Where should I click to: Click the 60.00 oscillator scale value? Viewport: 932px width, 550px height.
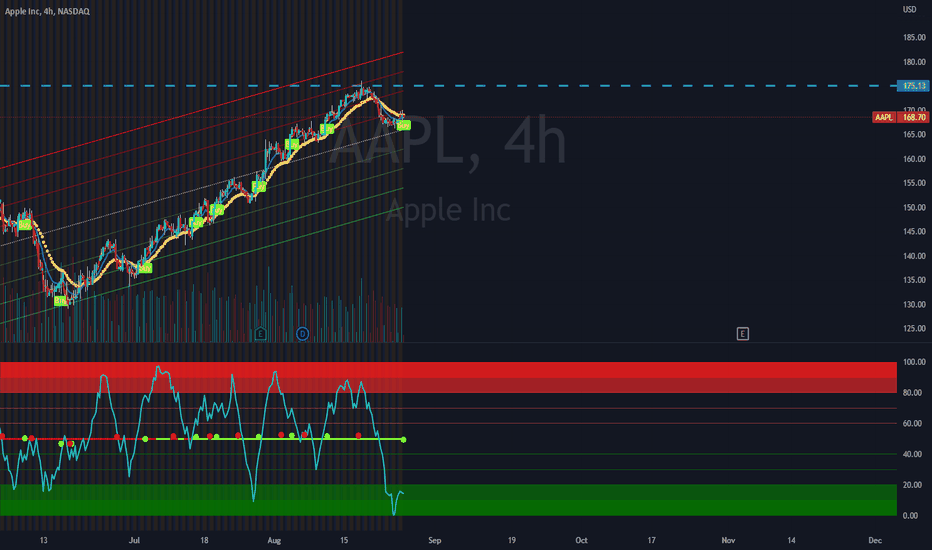pyautogui.click(x=914, y=423)
